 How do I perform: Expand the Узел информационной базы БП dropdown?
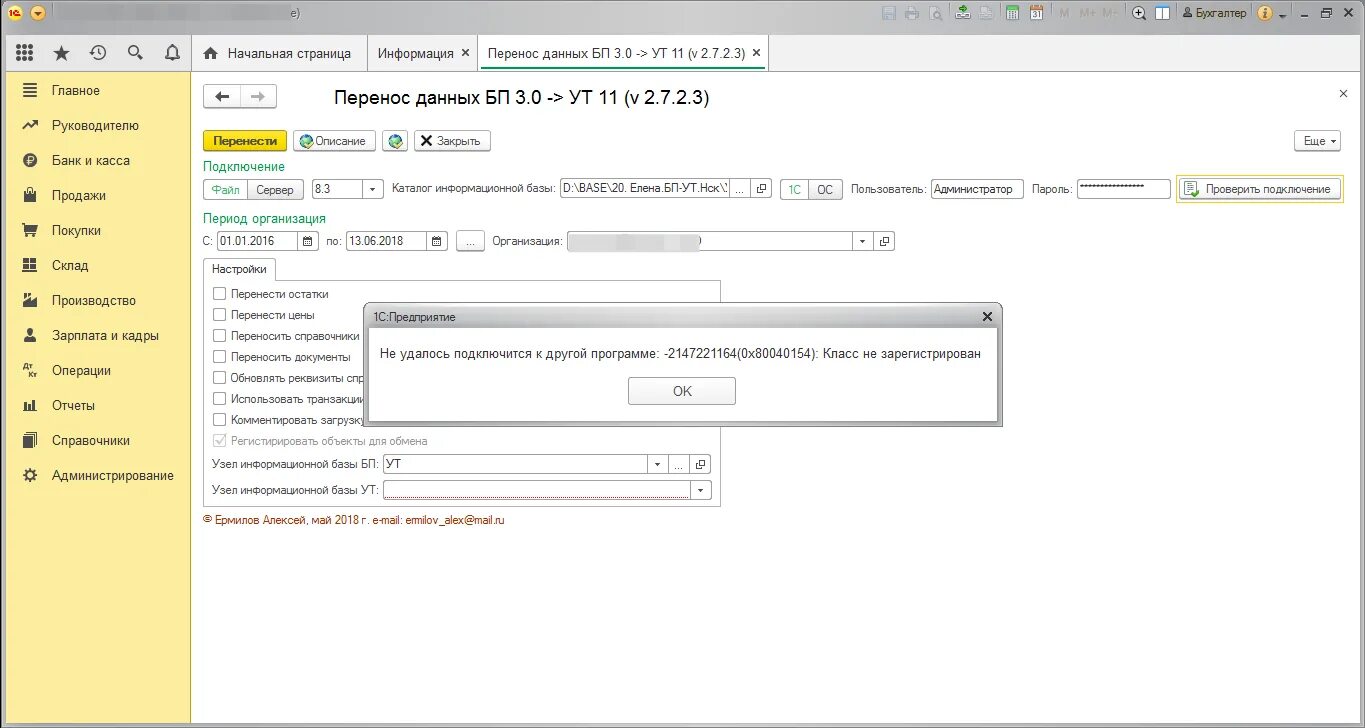tap(657, 464)
